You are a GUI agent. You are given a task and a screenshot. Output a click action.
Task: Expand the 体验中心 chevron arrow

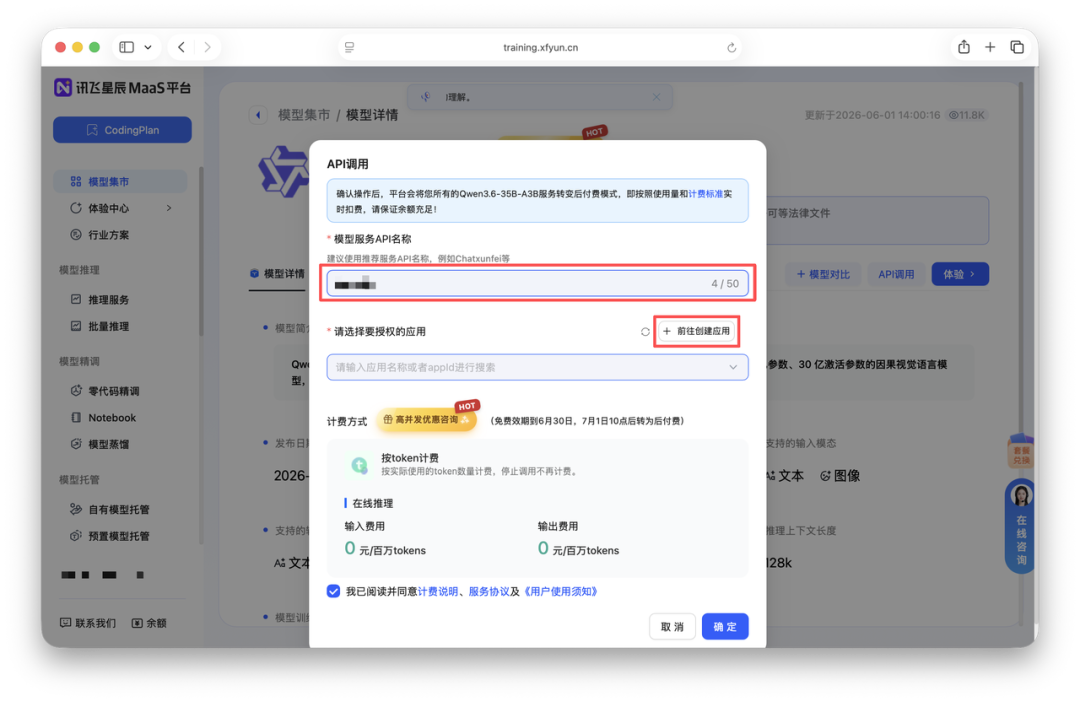(169, 208)
